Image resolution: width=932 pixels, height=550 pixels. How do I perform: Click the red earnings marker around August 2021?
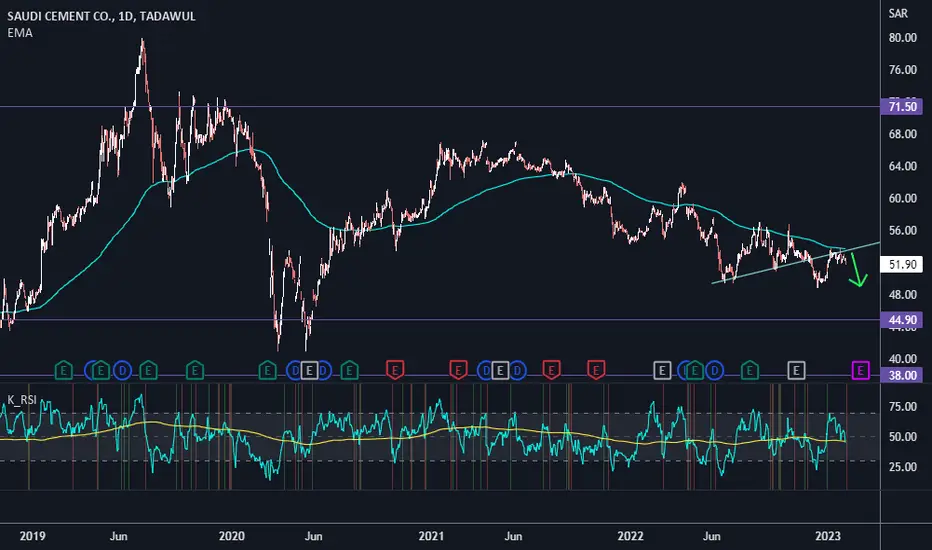552,370
